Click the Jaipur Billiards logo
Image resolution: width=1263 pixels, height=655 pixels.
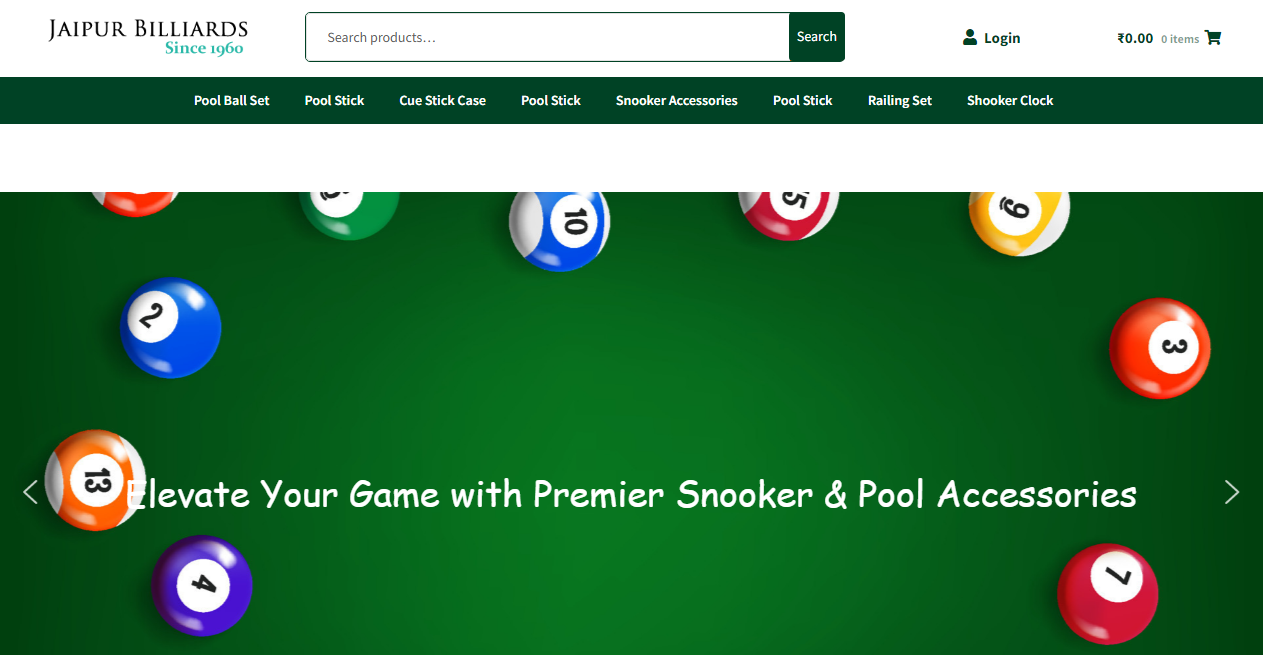click(x=148, y=37)
